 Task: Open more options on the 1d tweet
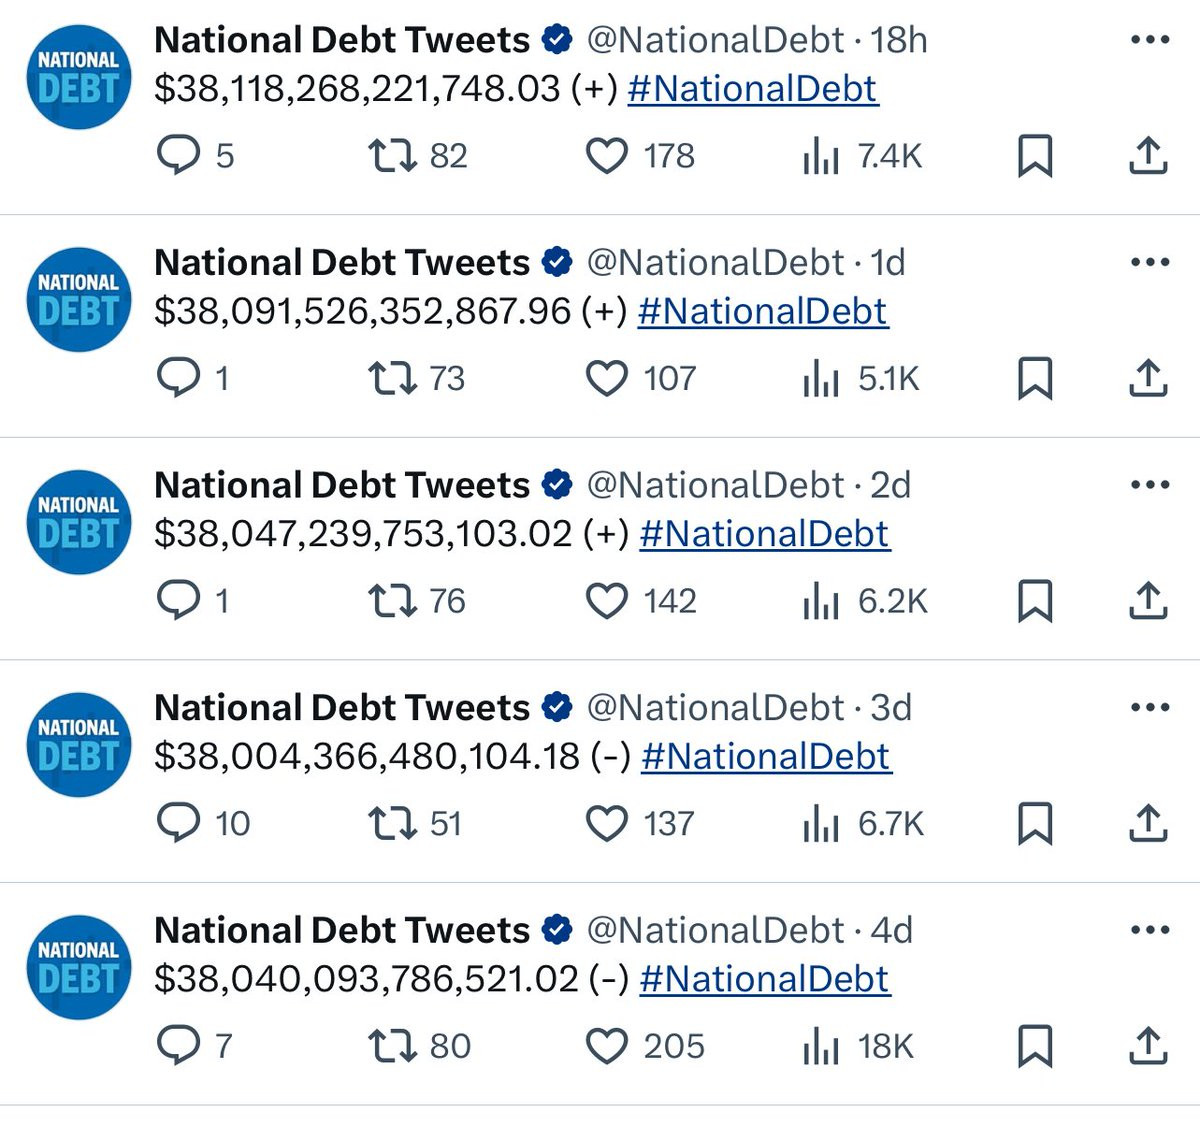click(1149, 263)
